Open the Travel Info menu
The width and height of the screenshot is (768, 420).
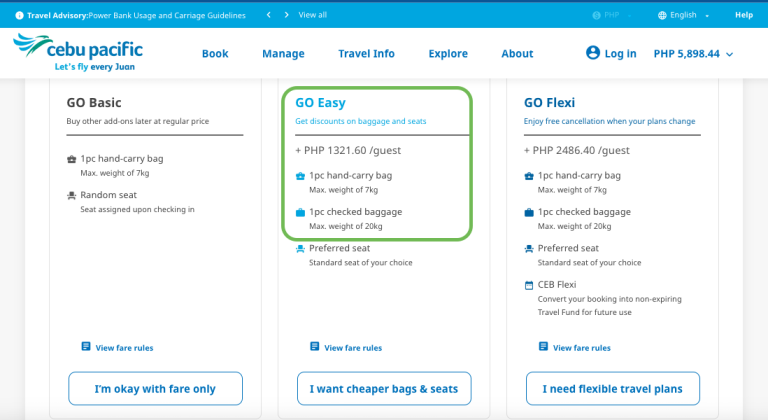(x=366, y=54)
